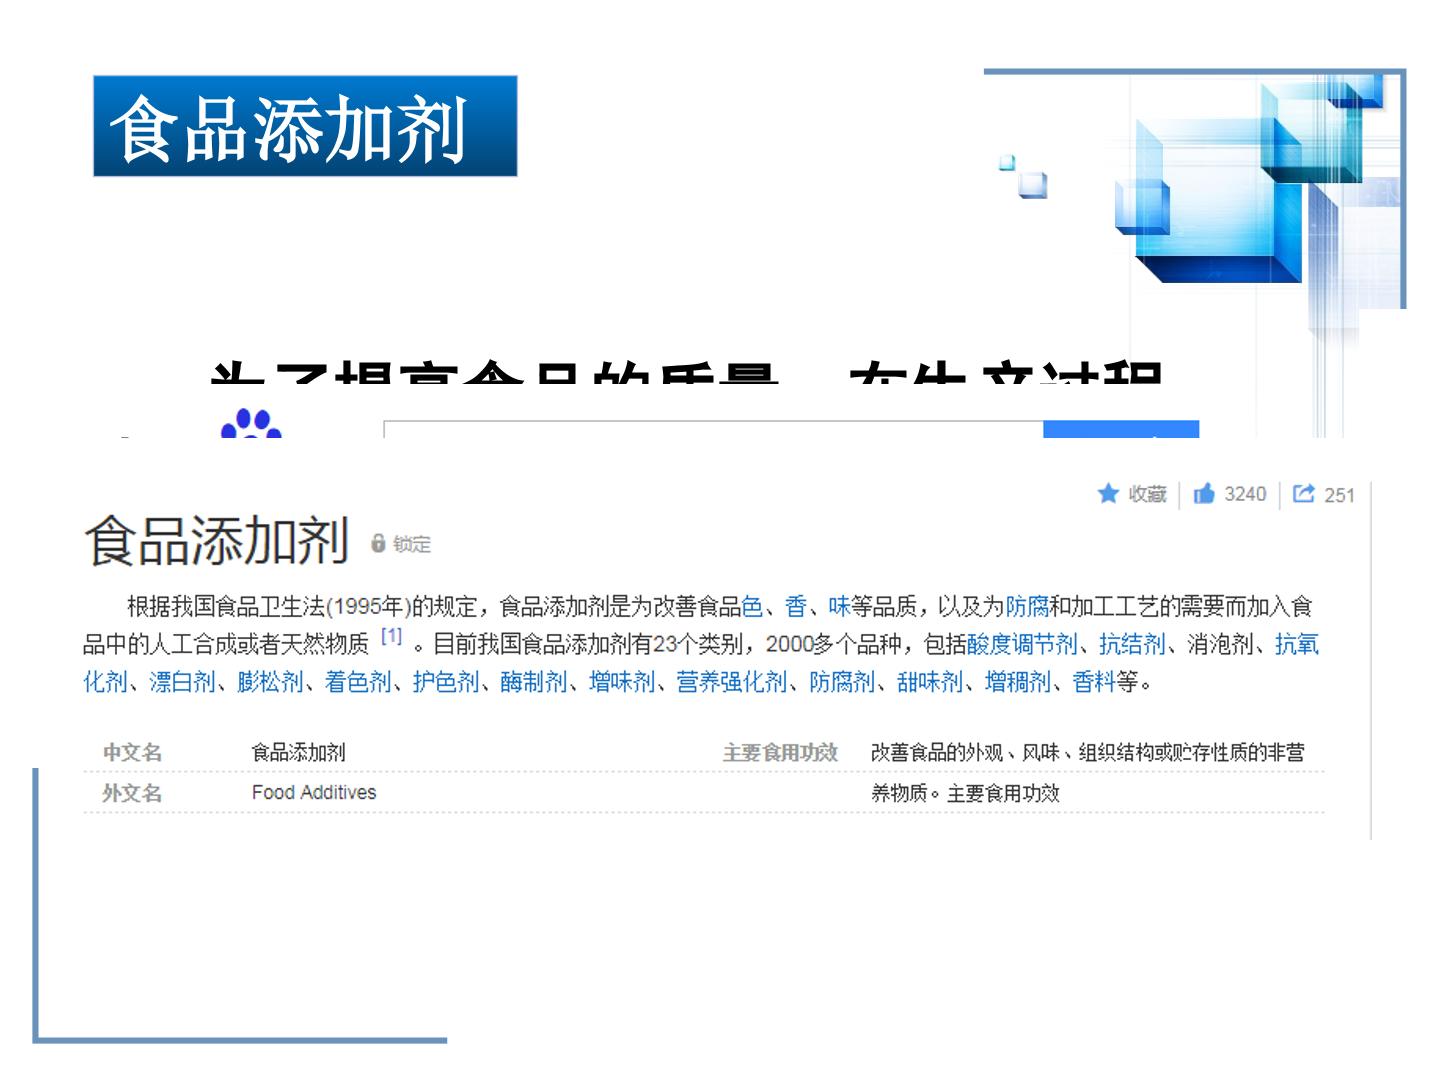Click the Food Additives value
Image resolution: width=1440 pixels, height=1080 pixels.
[x=314, y=792]
